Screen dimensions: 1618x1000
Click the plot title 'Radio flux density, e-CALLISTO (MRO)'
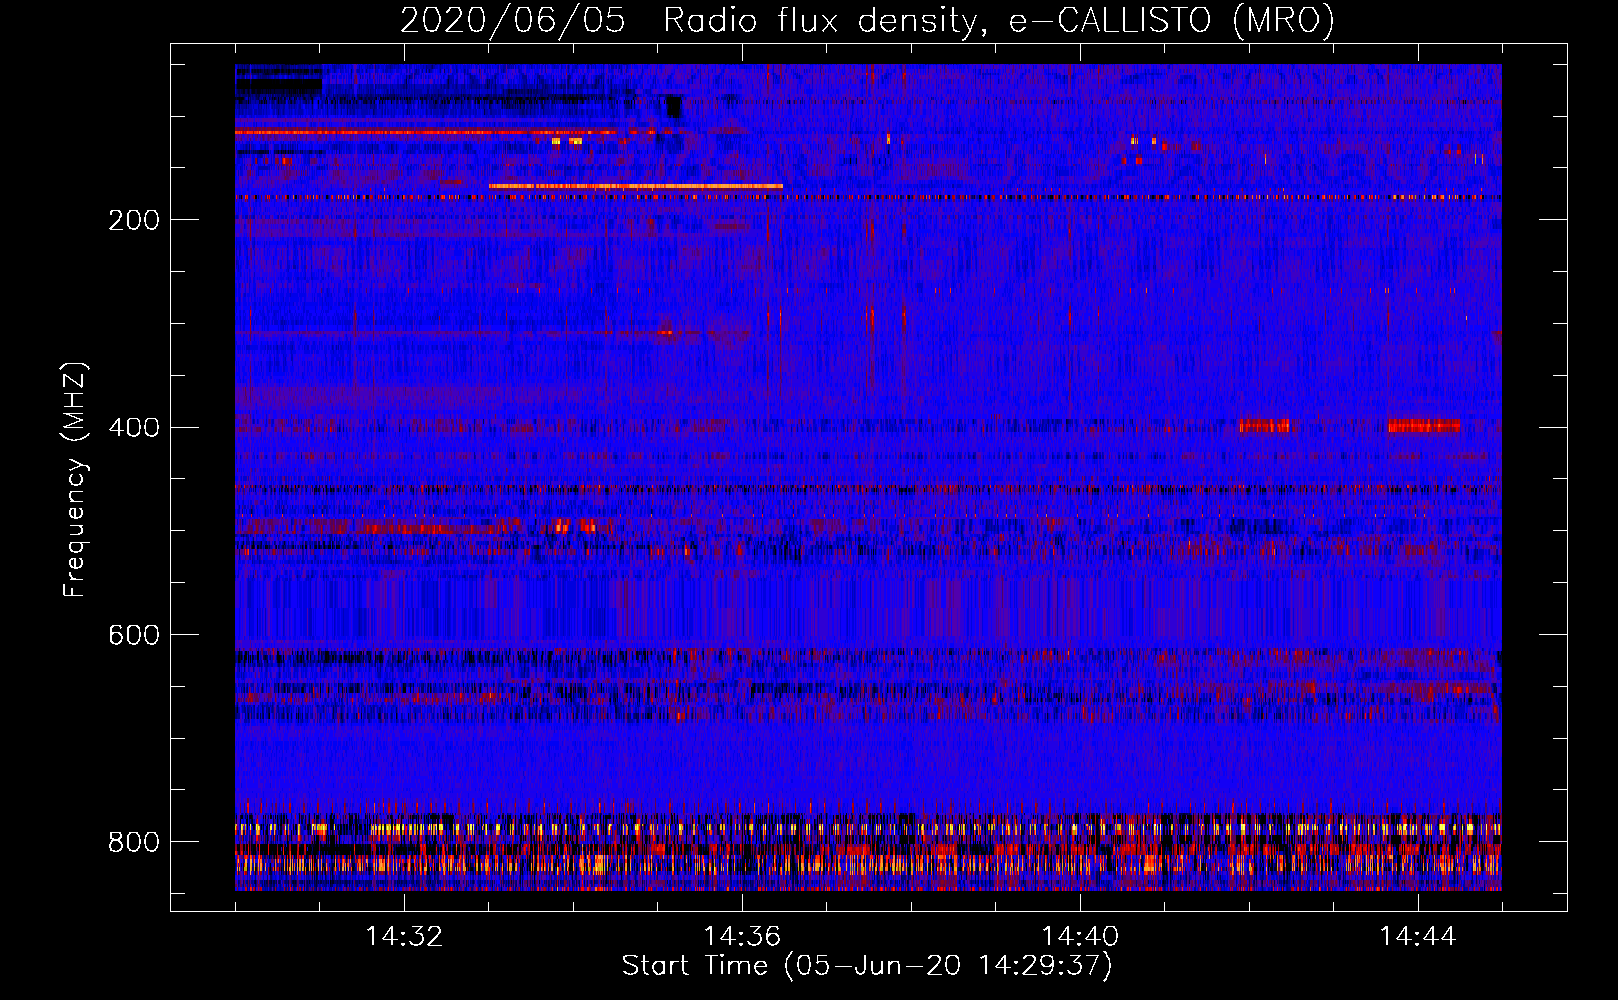pos(999,20)
